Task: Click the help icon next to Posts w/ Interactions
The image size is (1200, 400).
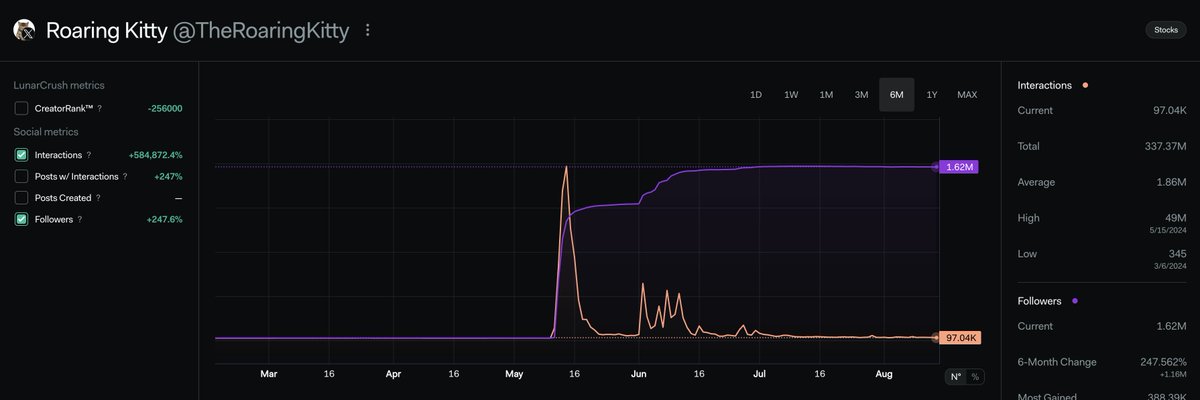Action: pos(125,176)
